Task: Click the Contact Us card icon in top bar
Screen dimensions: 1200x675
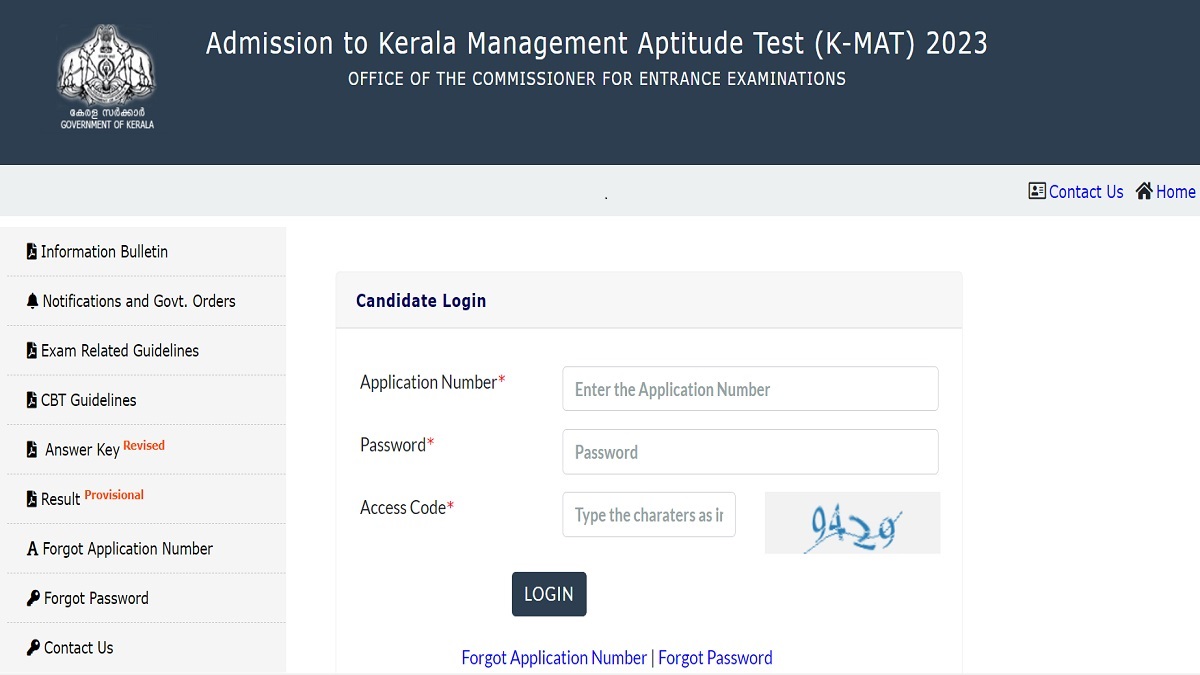Action: click(1037, 191)
